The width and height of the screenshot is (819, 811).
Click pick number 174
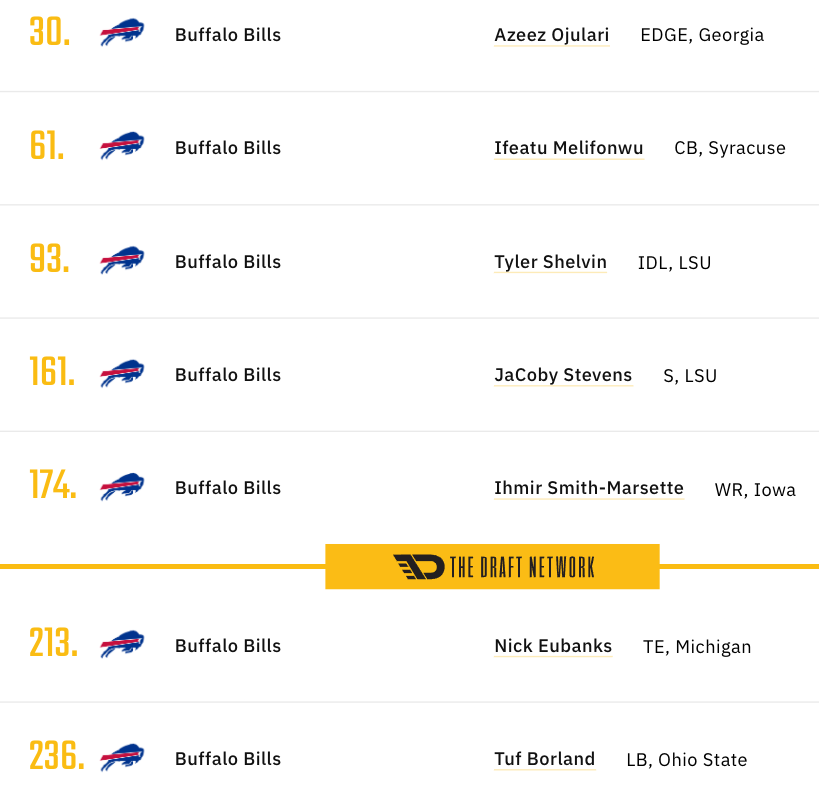53,485
